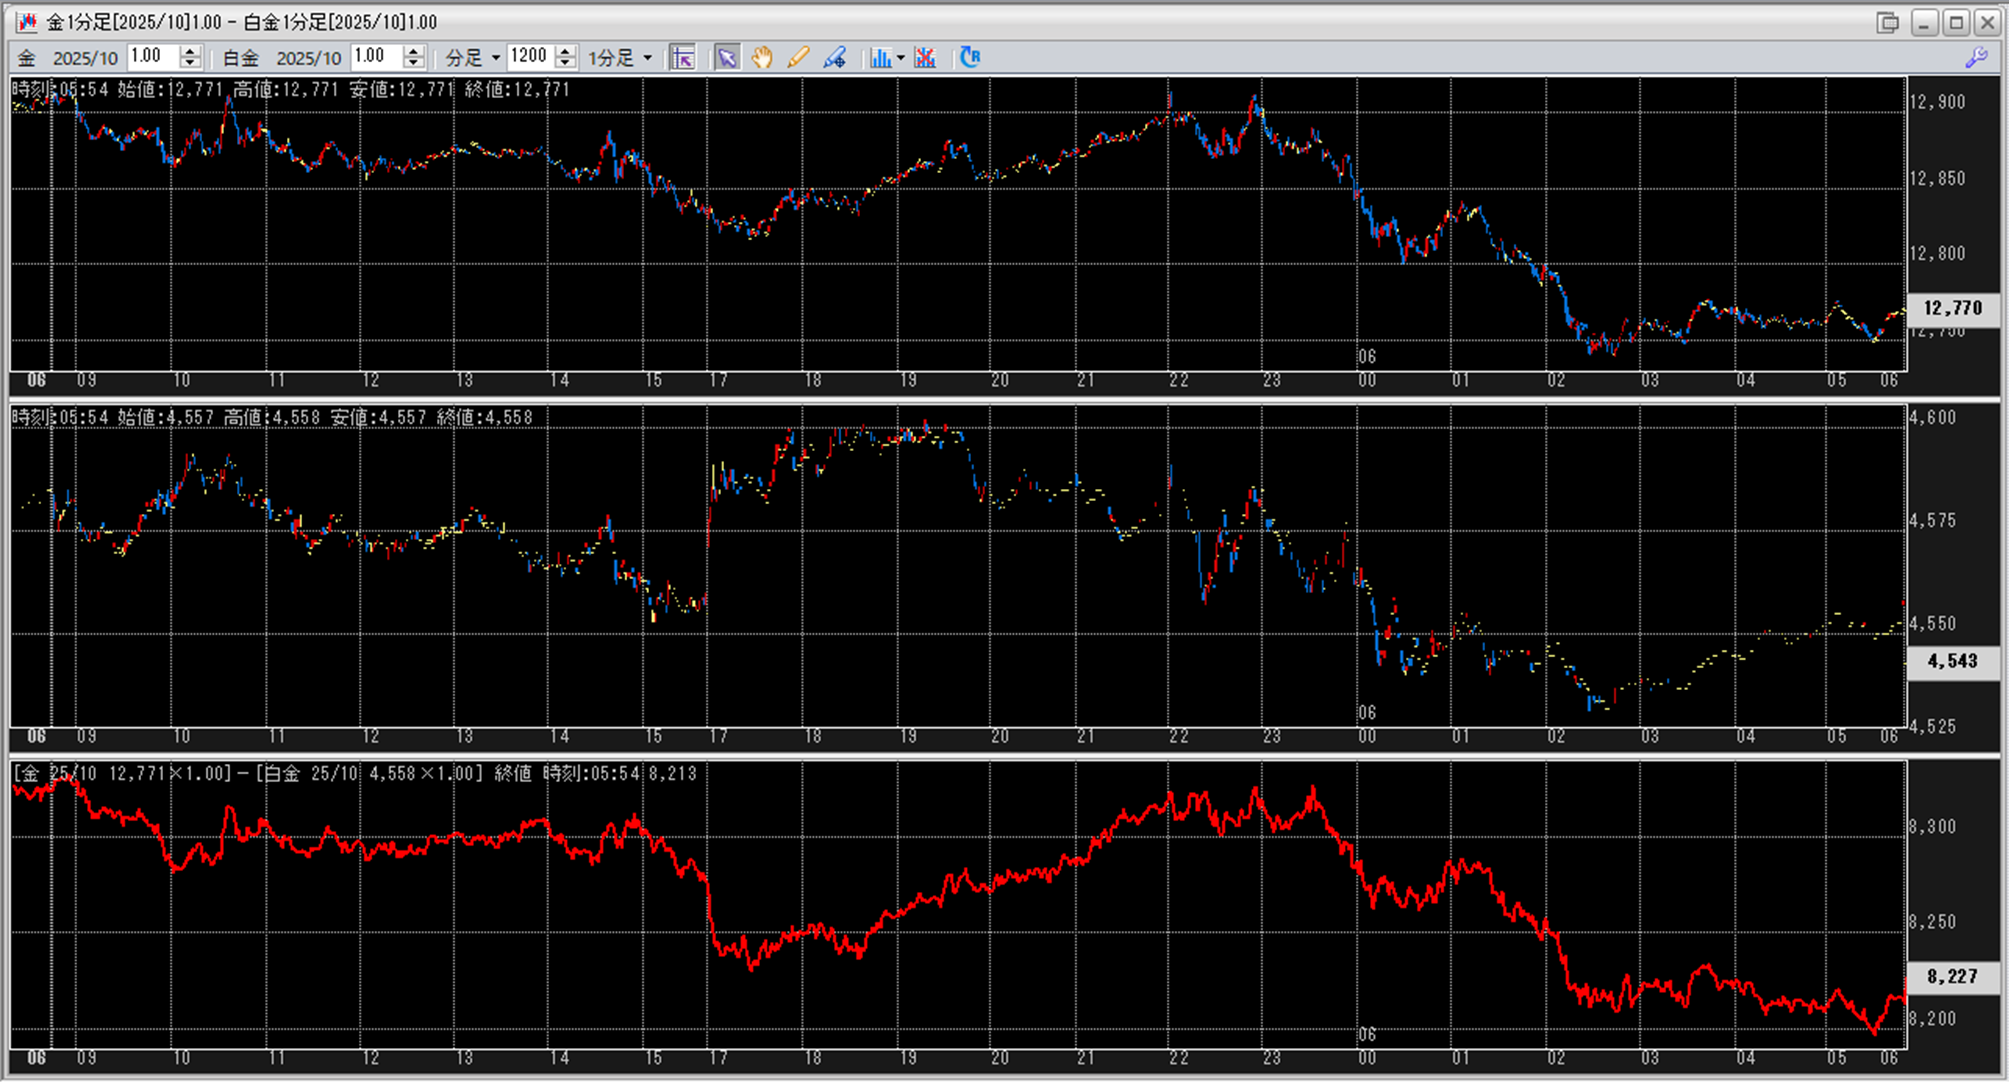Viewport: 2009px width, 1083px height.
Task: Click the 白金 symbol label in toolbar
Action: [240, 58]
